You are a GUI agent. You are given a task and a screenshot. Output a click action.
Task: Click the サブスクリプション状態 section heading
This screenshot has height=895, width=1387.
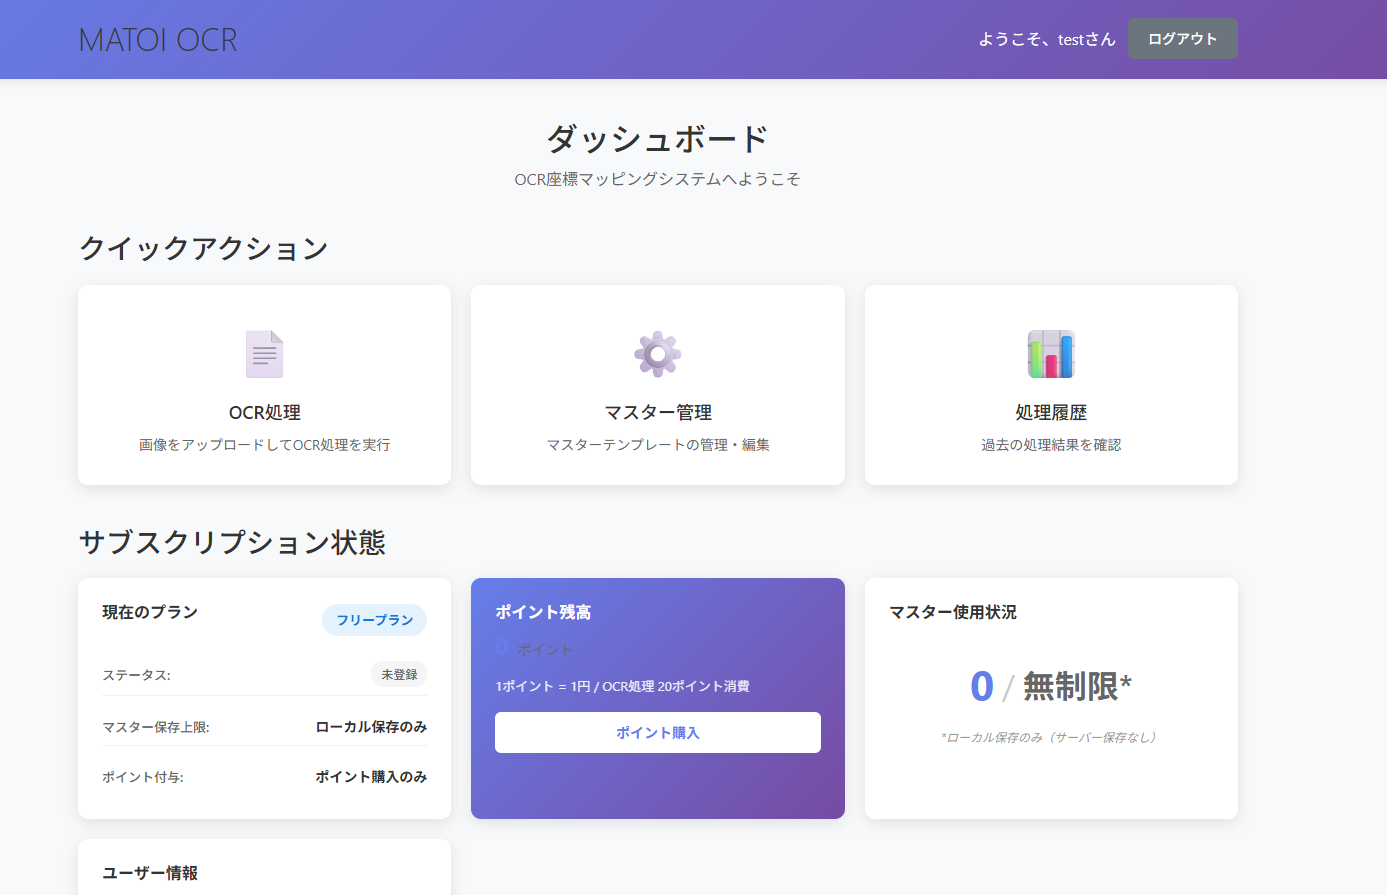click(x=232, y=542)
